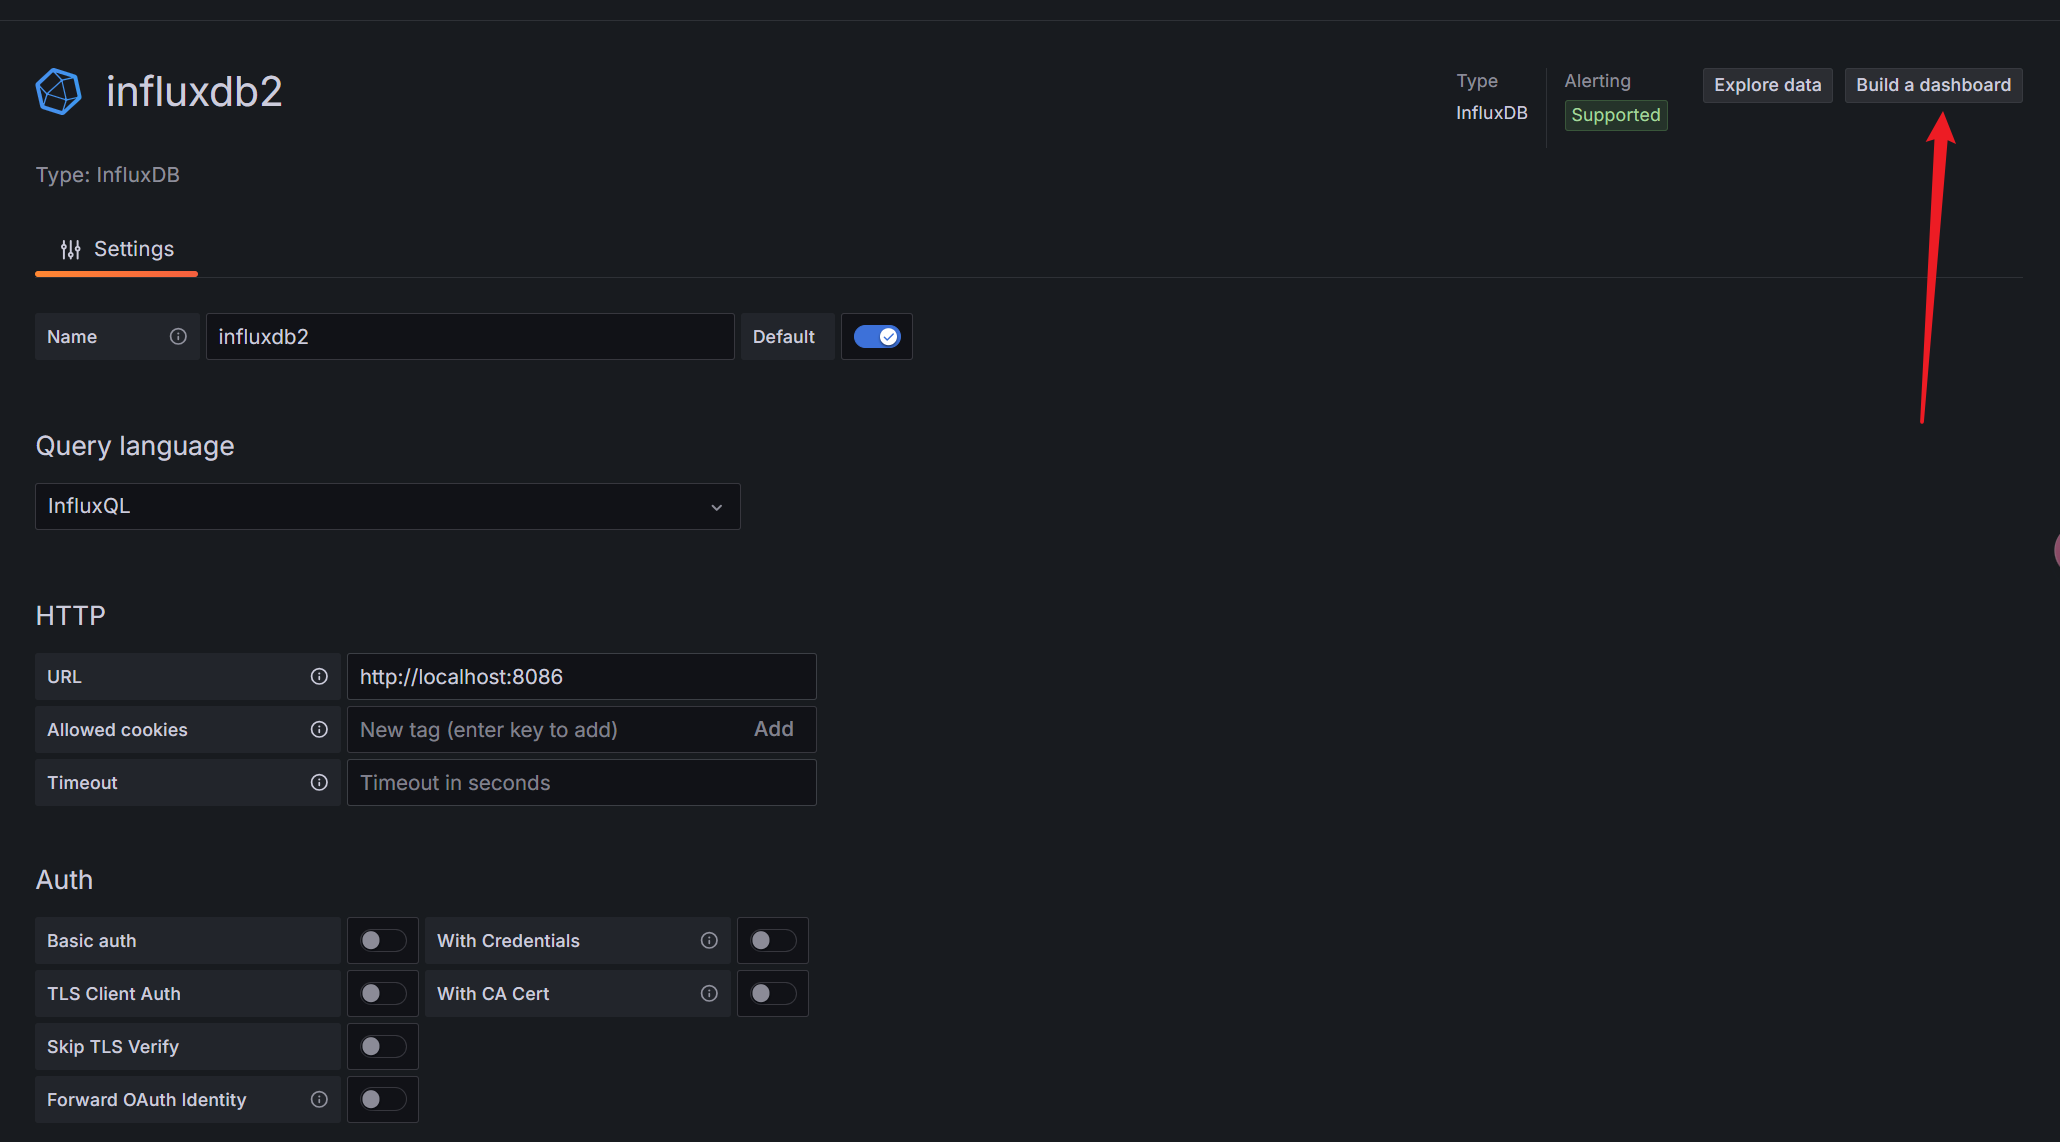Click the Name input containing influxdb2
2060x1142 pixels.
click(x=470, y=337)
